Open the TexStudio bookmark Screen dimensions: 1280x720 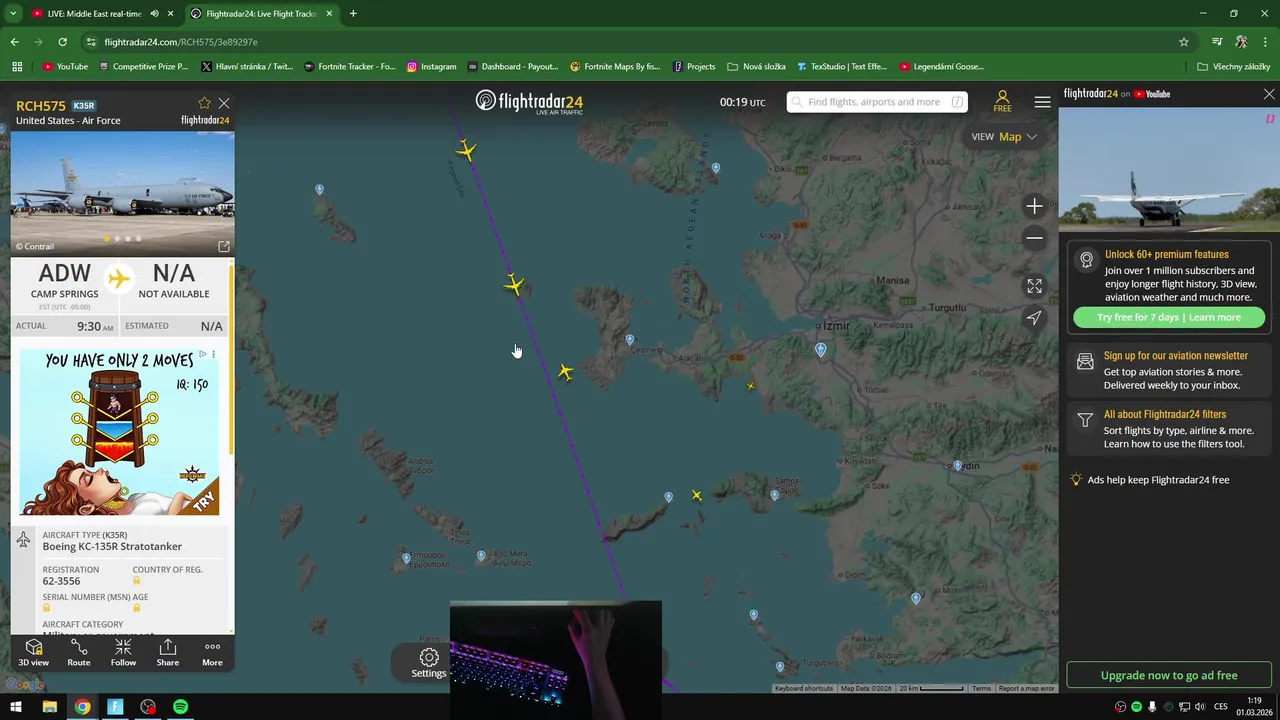click(x=842, y=66)
